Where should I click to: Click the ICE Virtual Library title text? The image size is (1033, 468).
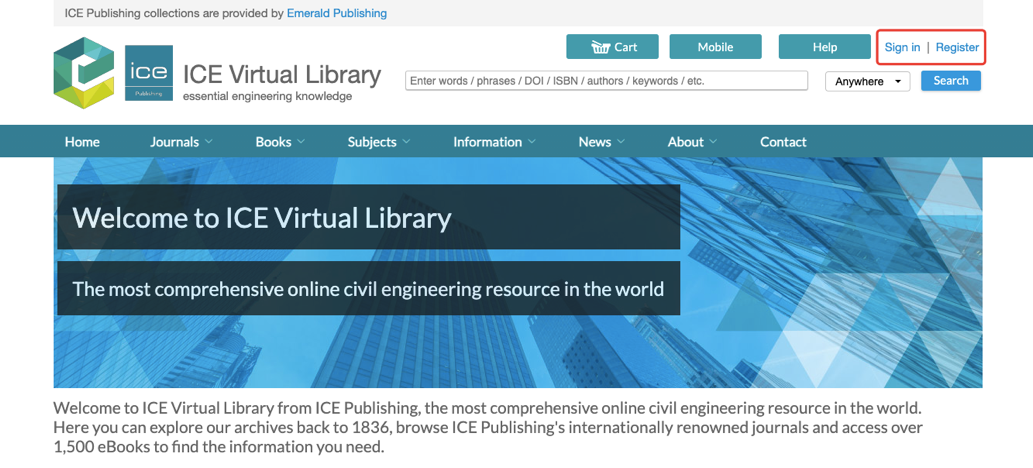(x=281, y=75)
